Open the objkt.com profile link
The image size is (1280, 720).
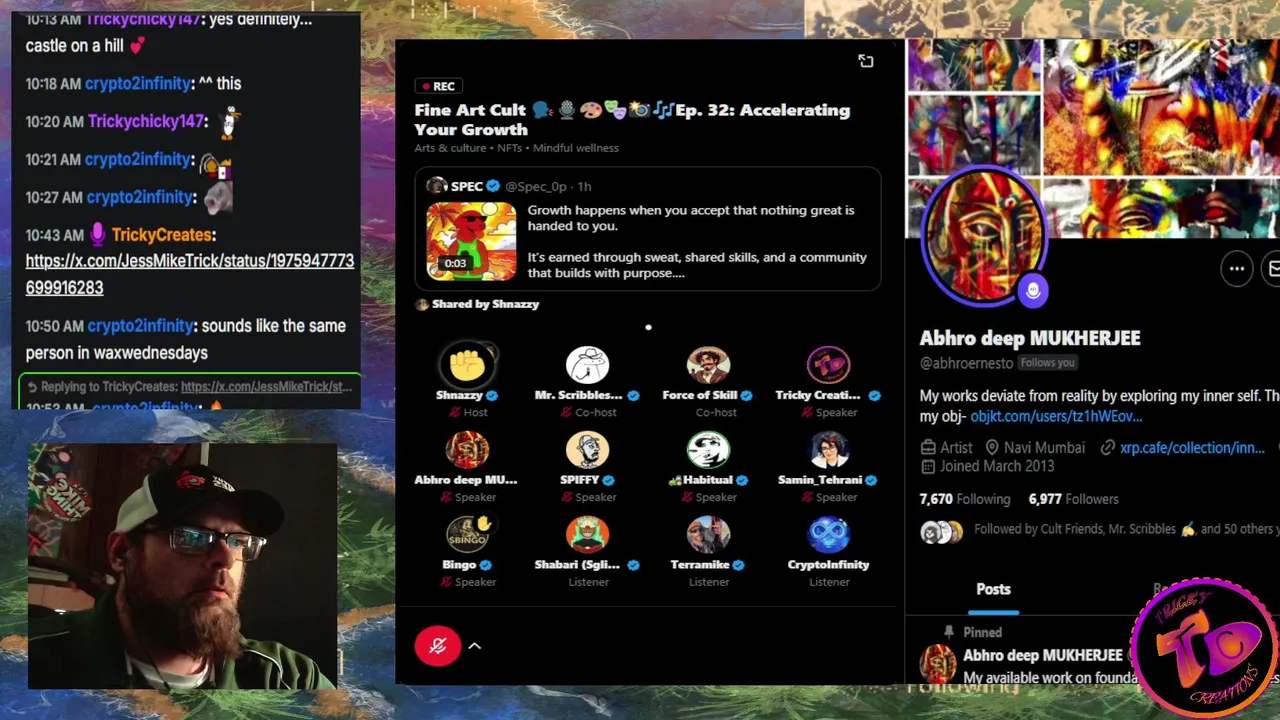pos(1056,416)
